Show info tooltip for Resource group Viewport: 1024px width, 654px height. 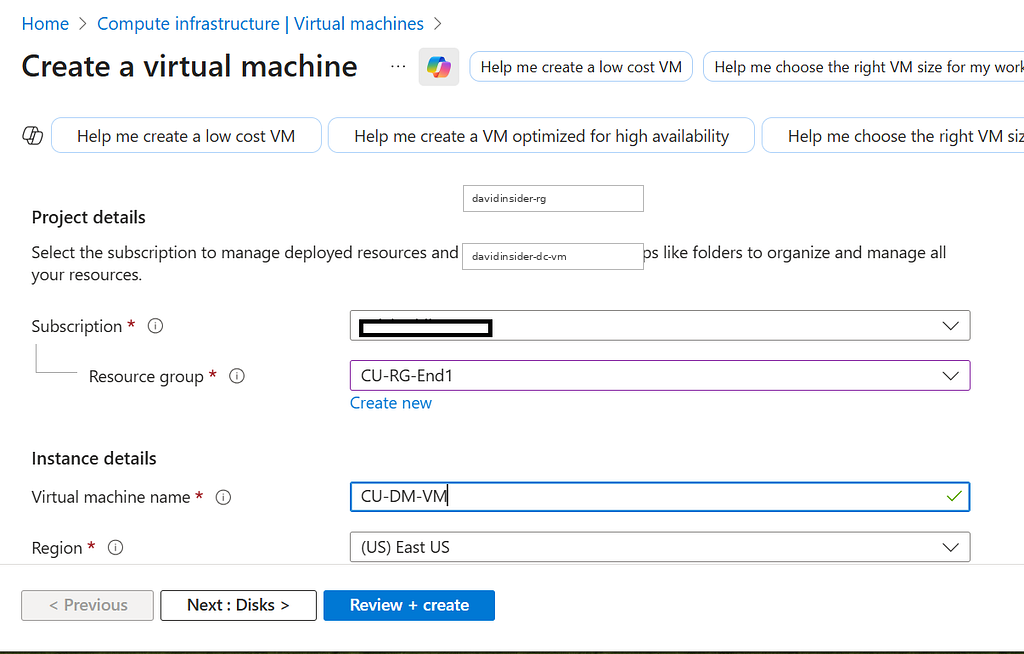point(237,376)
